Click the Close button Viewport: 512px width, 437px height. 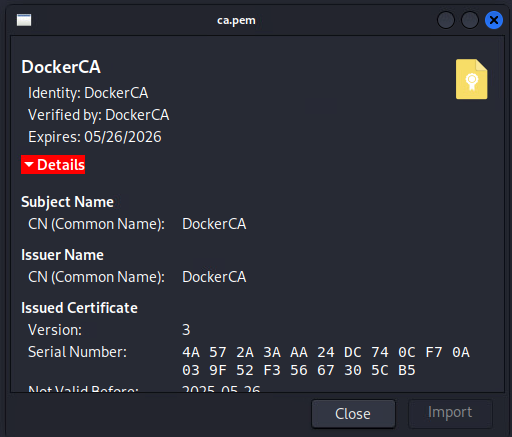pyautogui.click(x=353, y=414)
